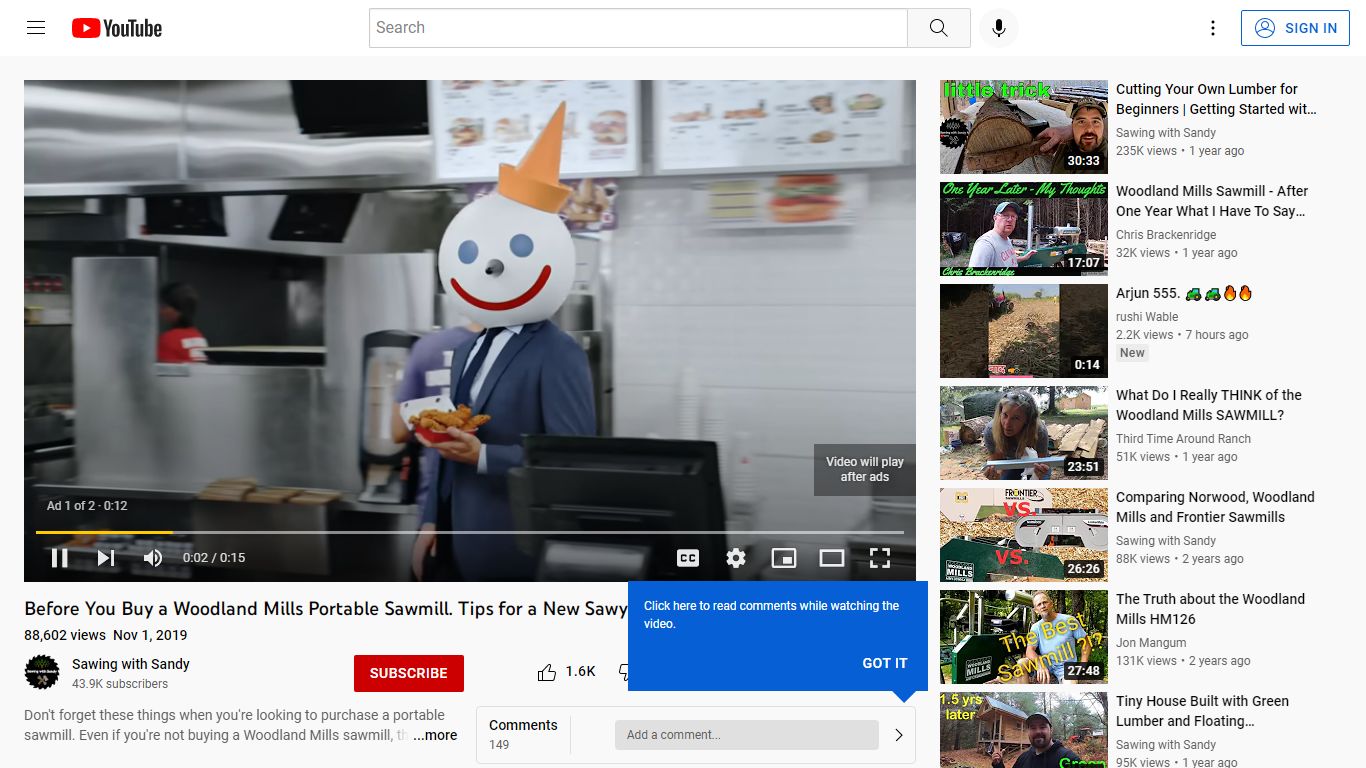1366x768 pixels.
Task: Toggle closed captions on
Action: pyautogui.click(x=688, y=558)
